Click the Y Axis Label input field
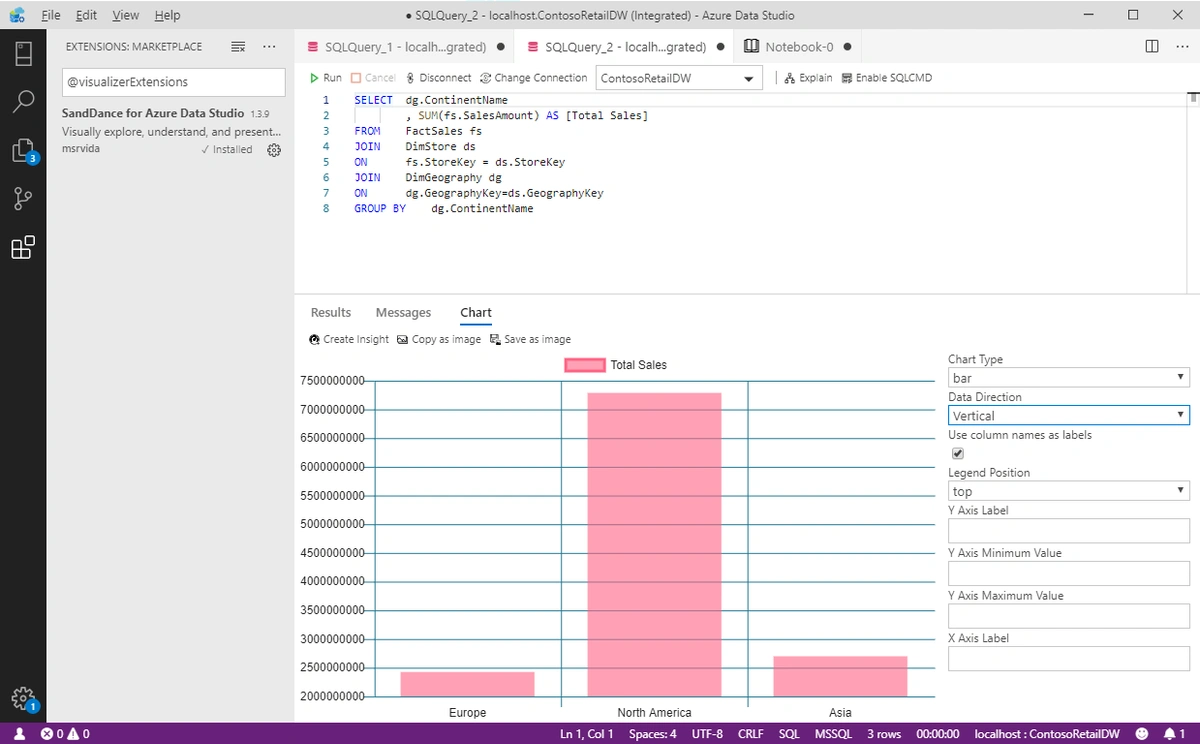The height and width of the screenshot is (744, 1200). pos(1068,531)
